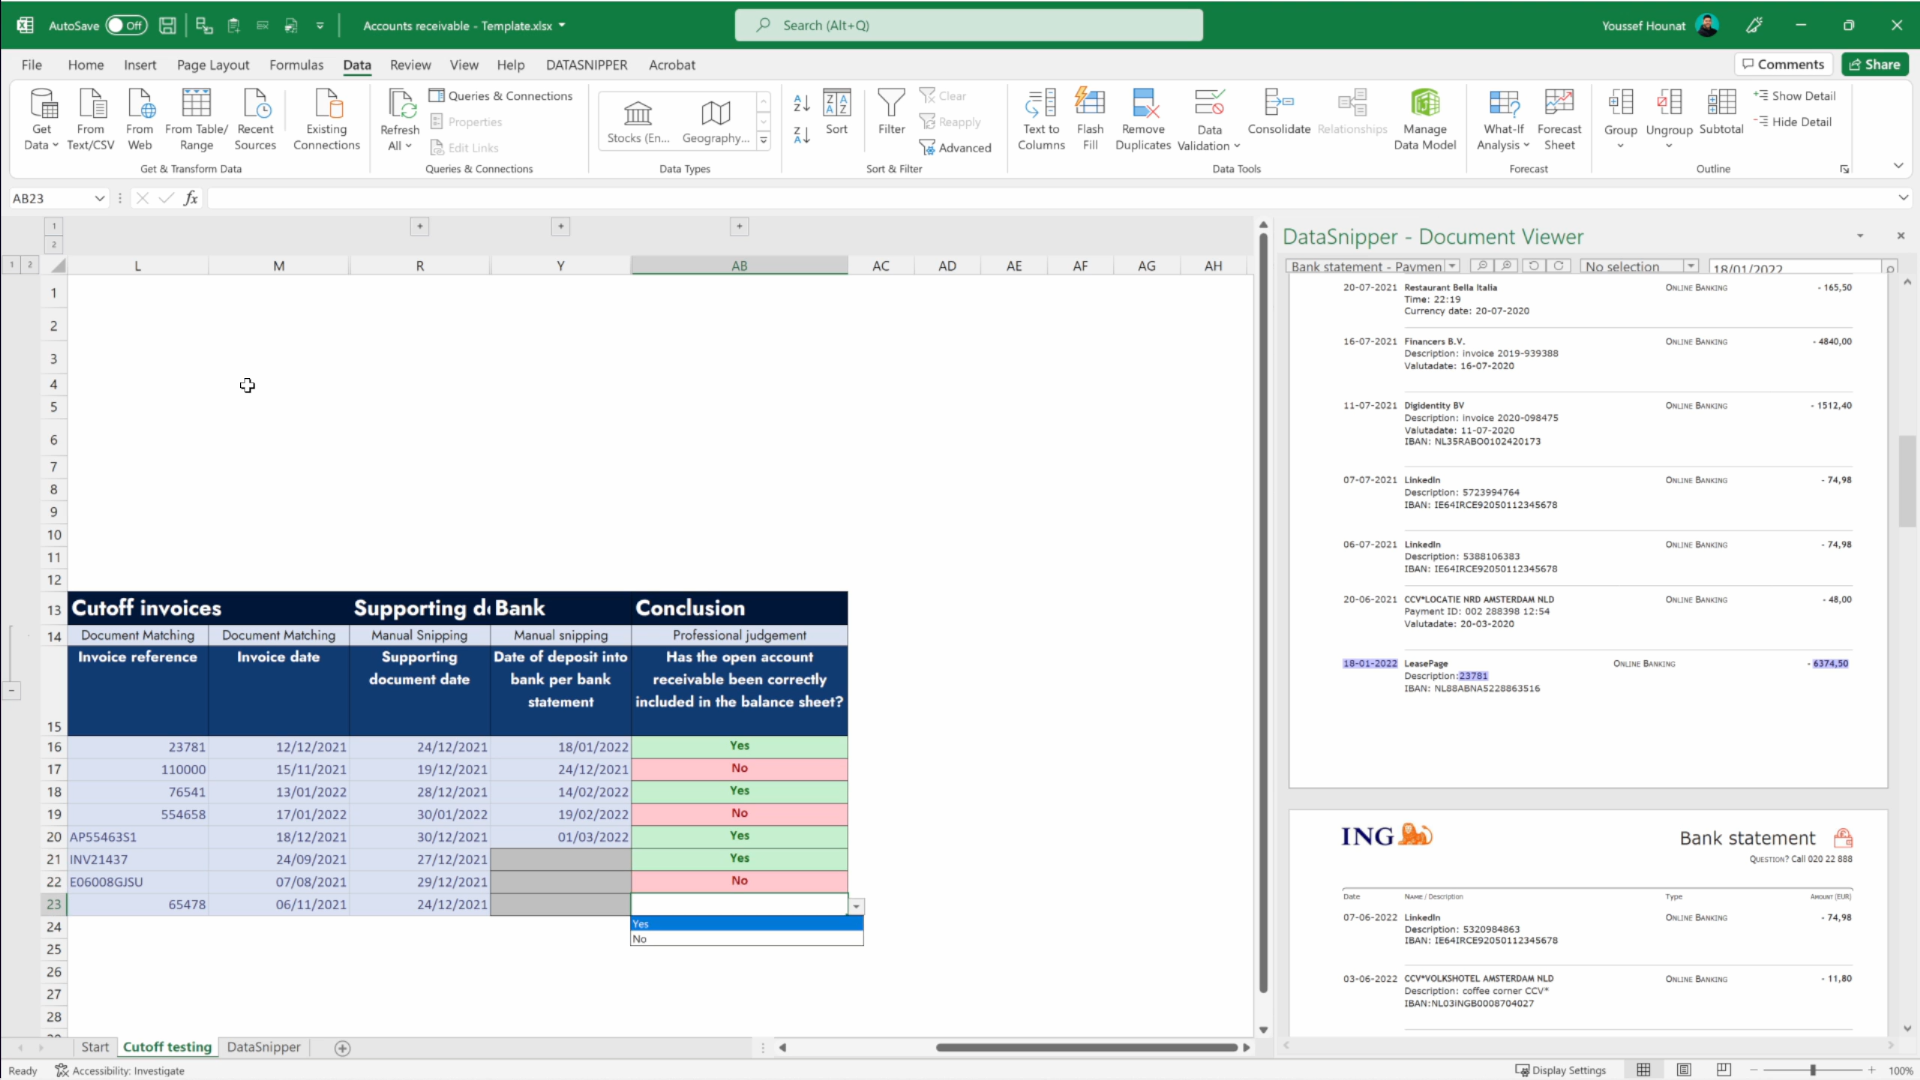
Task: Open the Flash Fill tool
Action: point(1090,117)
